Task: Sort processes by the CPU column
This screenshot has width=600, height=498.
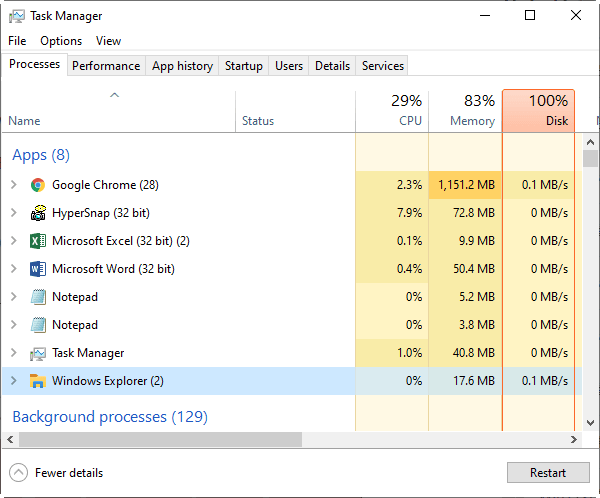Action: tap(392, 112)
